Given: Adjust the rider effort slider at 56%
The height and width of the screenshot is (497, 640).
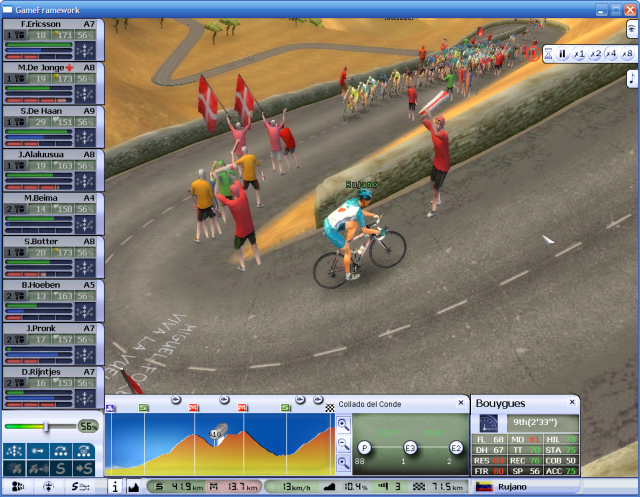Looking at the screenshot, I should tap(46, 426).
